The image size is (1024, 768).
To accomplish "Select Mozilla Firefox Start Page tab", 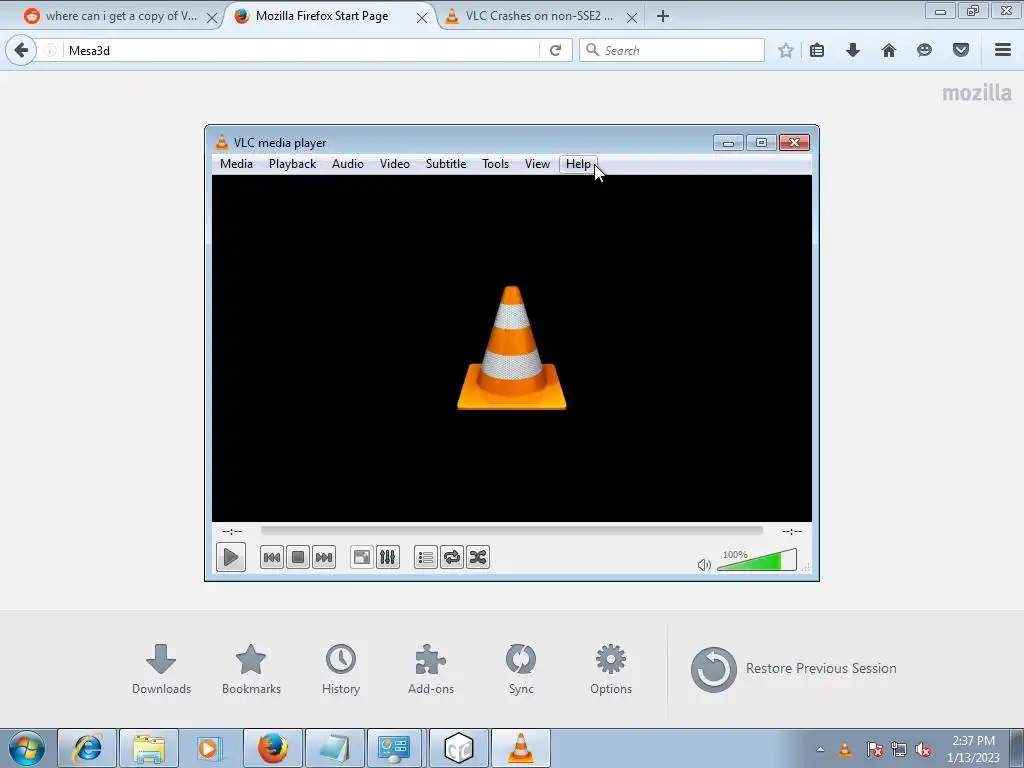I will [322, 16].
